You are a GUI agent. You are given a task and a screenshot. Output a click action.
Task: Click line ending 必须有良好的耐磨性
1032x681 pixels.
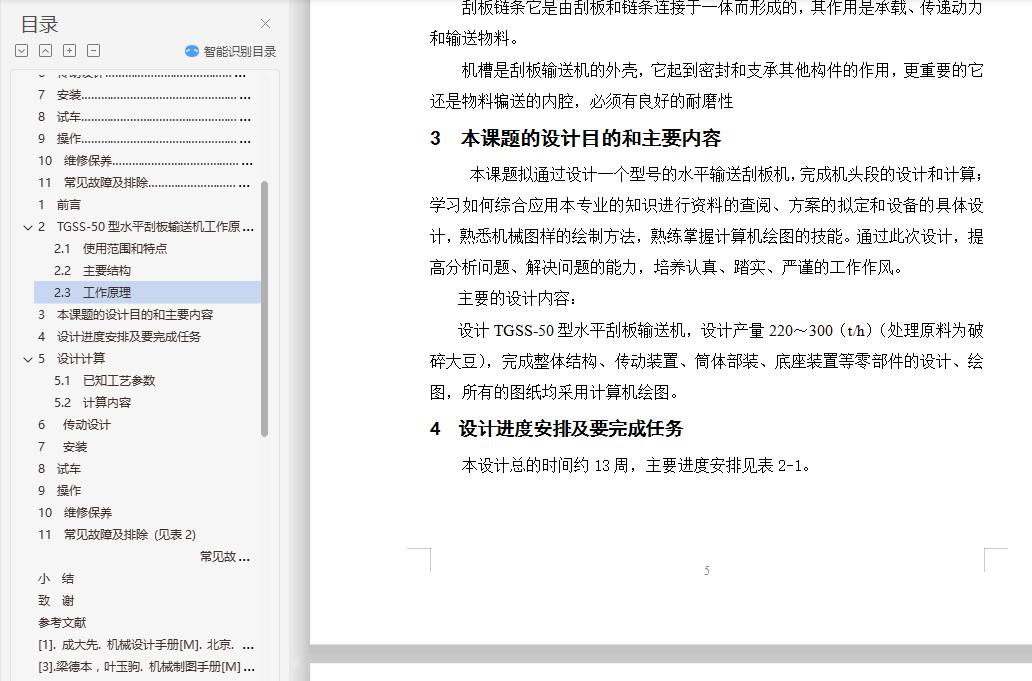pos(582,101)
